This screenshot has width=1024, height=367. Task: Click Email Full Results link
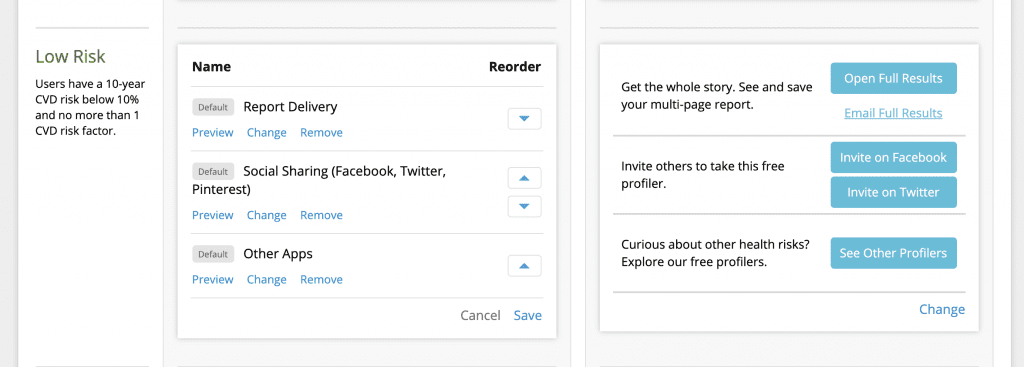tap(893, 113)
